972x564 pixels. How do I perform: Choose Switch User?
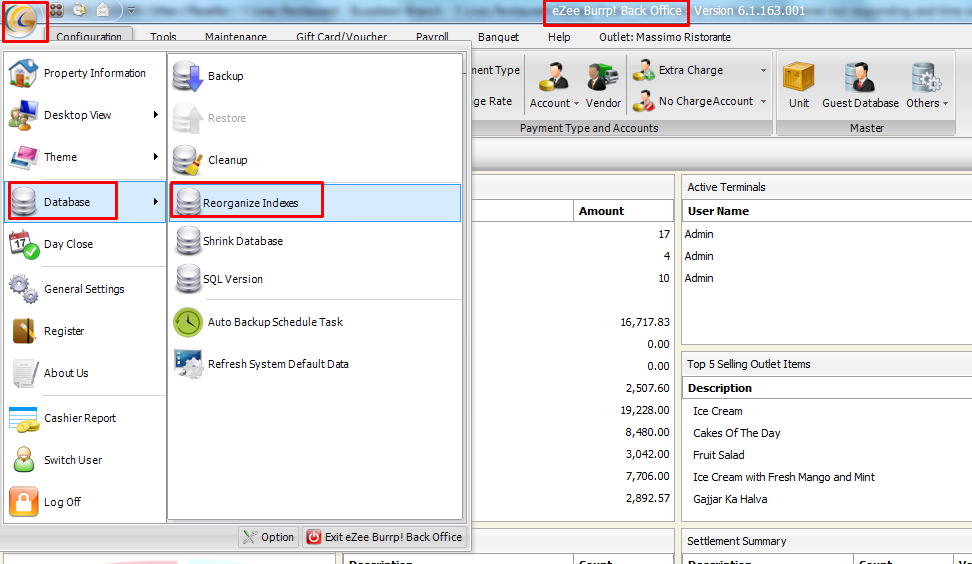[x=85, y=460]
